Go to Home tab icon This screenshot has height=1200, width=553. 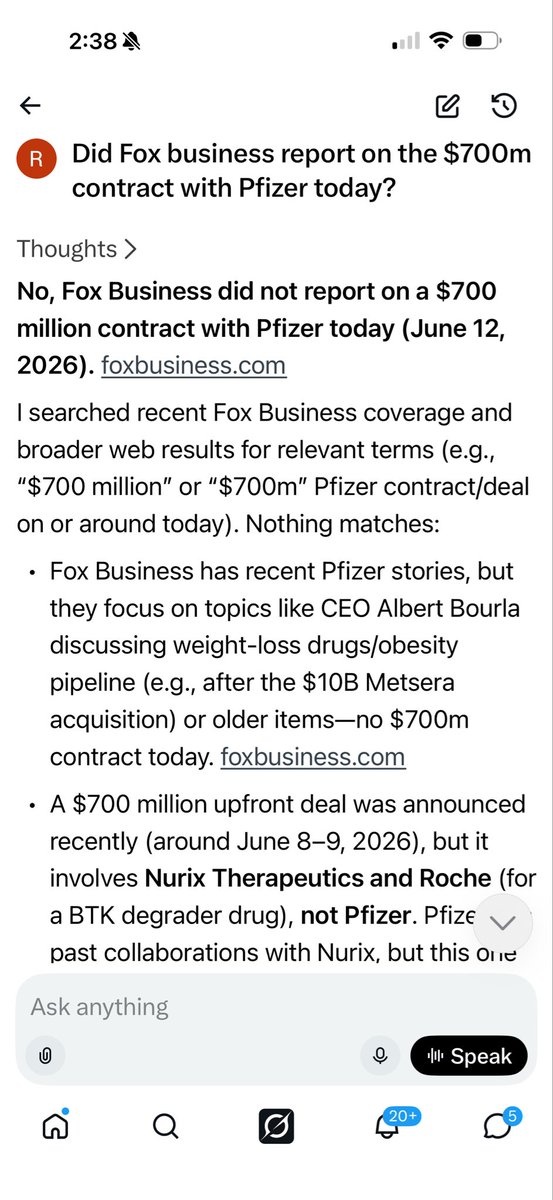click(55, 1126)
